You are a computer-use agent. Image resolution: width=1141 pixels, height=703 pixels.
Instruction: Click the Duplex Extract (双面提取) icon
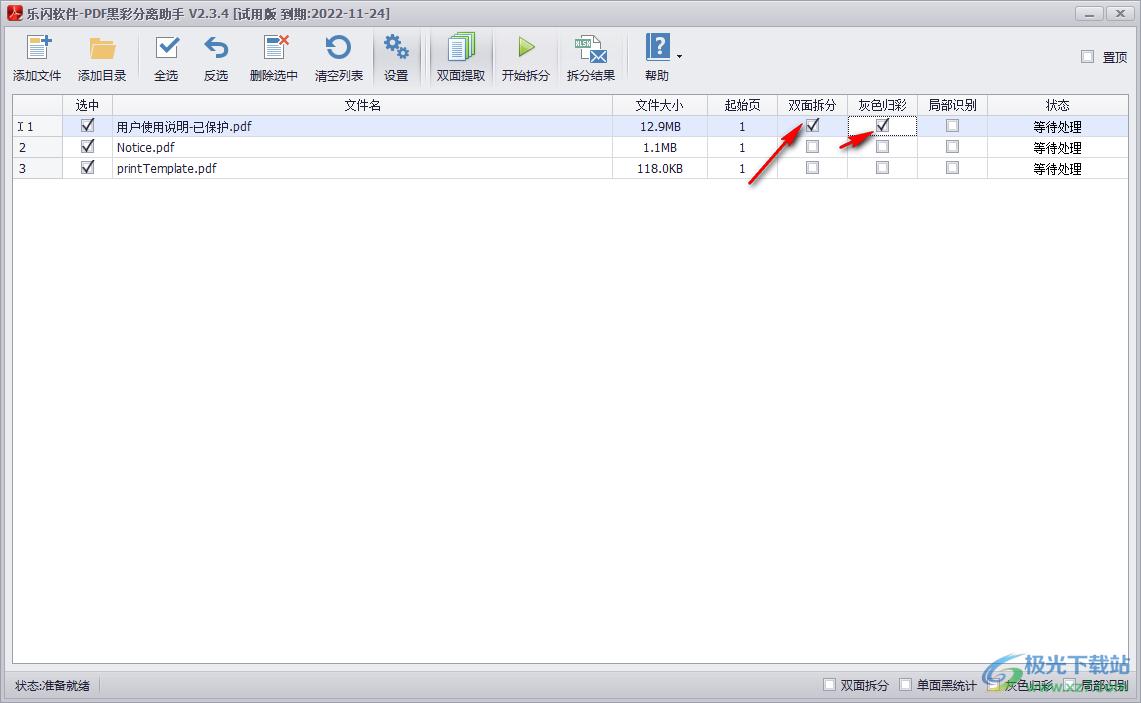click(x=461, y=49)
